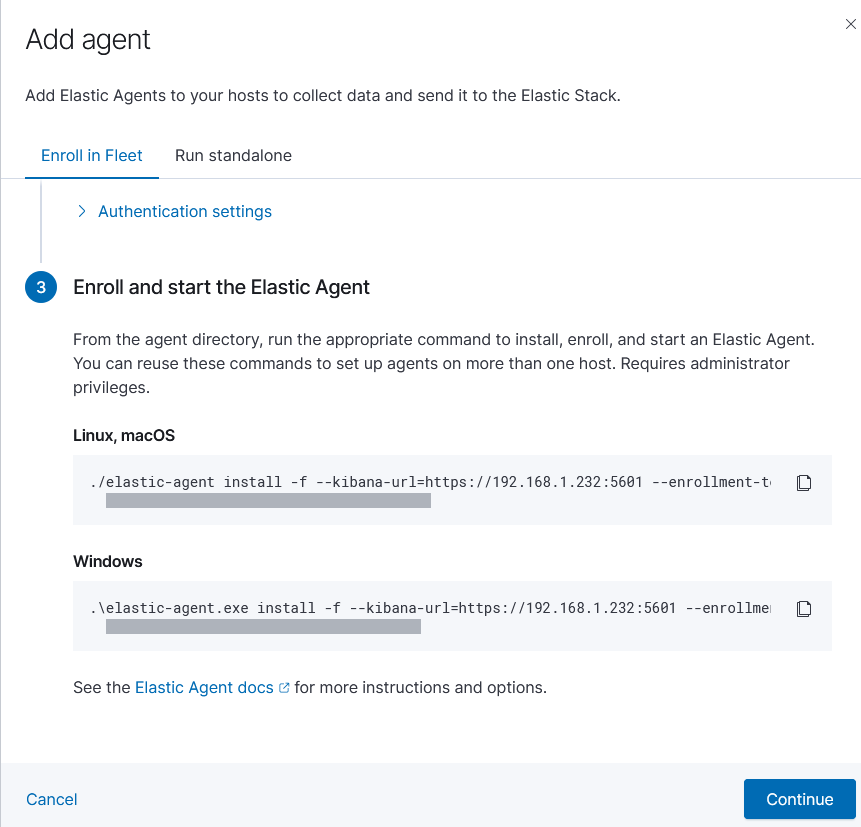The height and width of the screenshot is (827, 861).
Task: Click the copy icon in the Windows code block
Action: 804,608
